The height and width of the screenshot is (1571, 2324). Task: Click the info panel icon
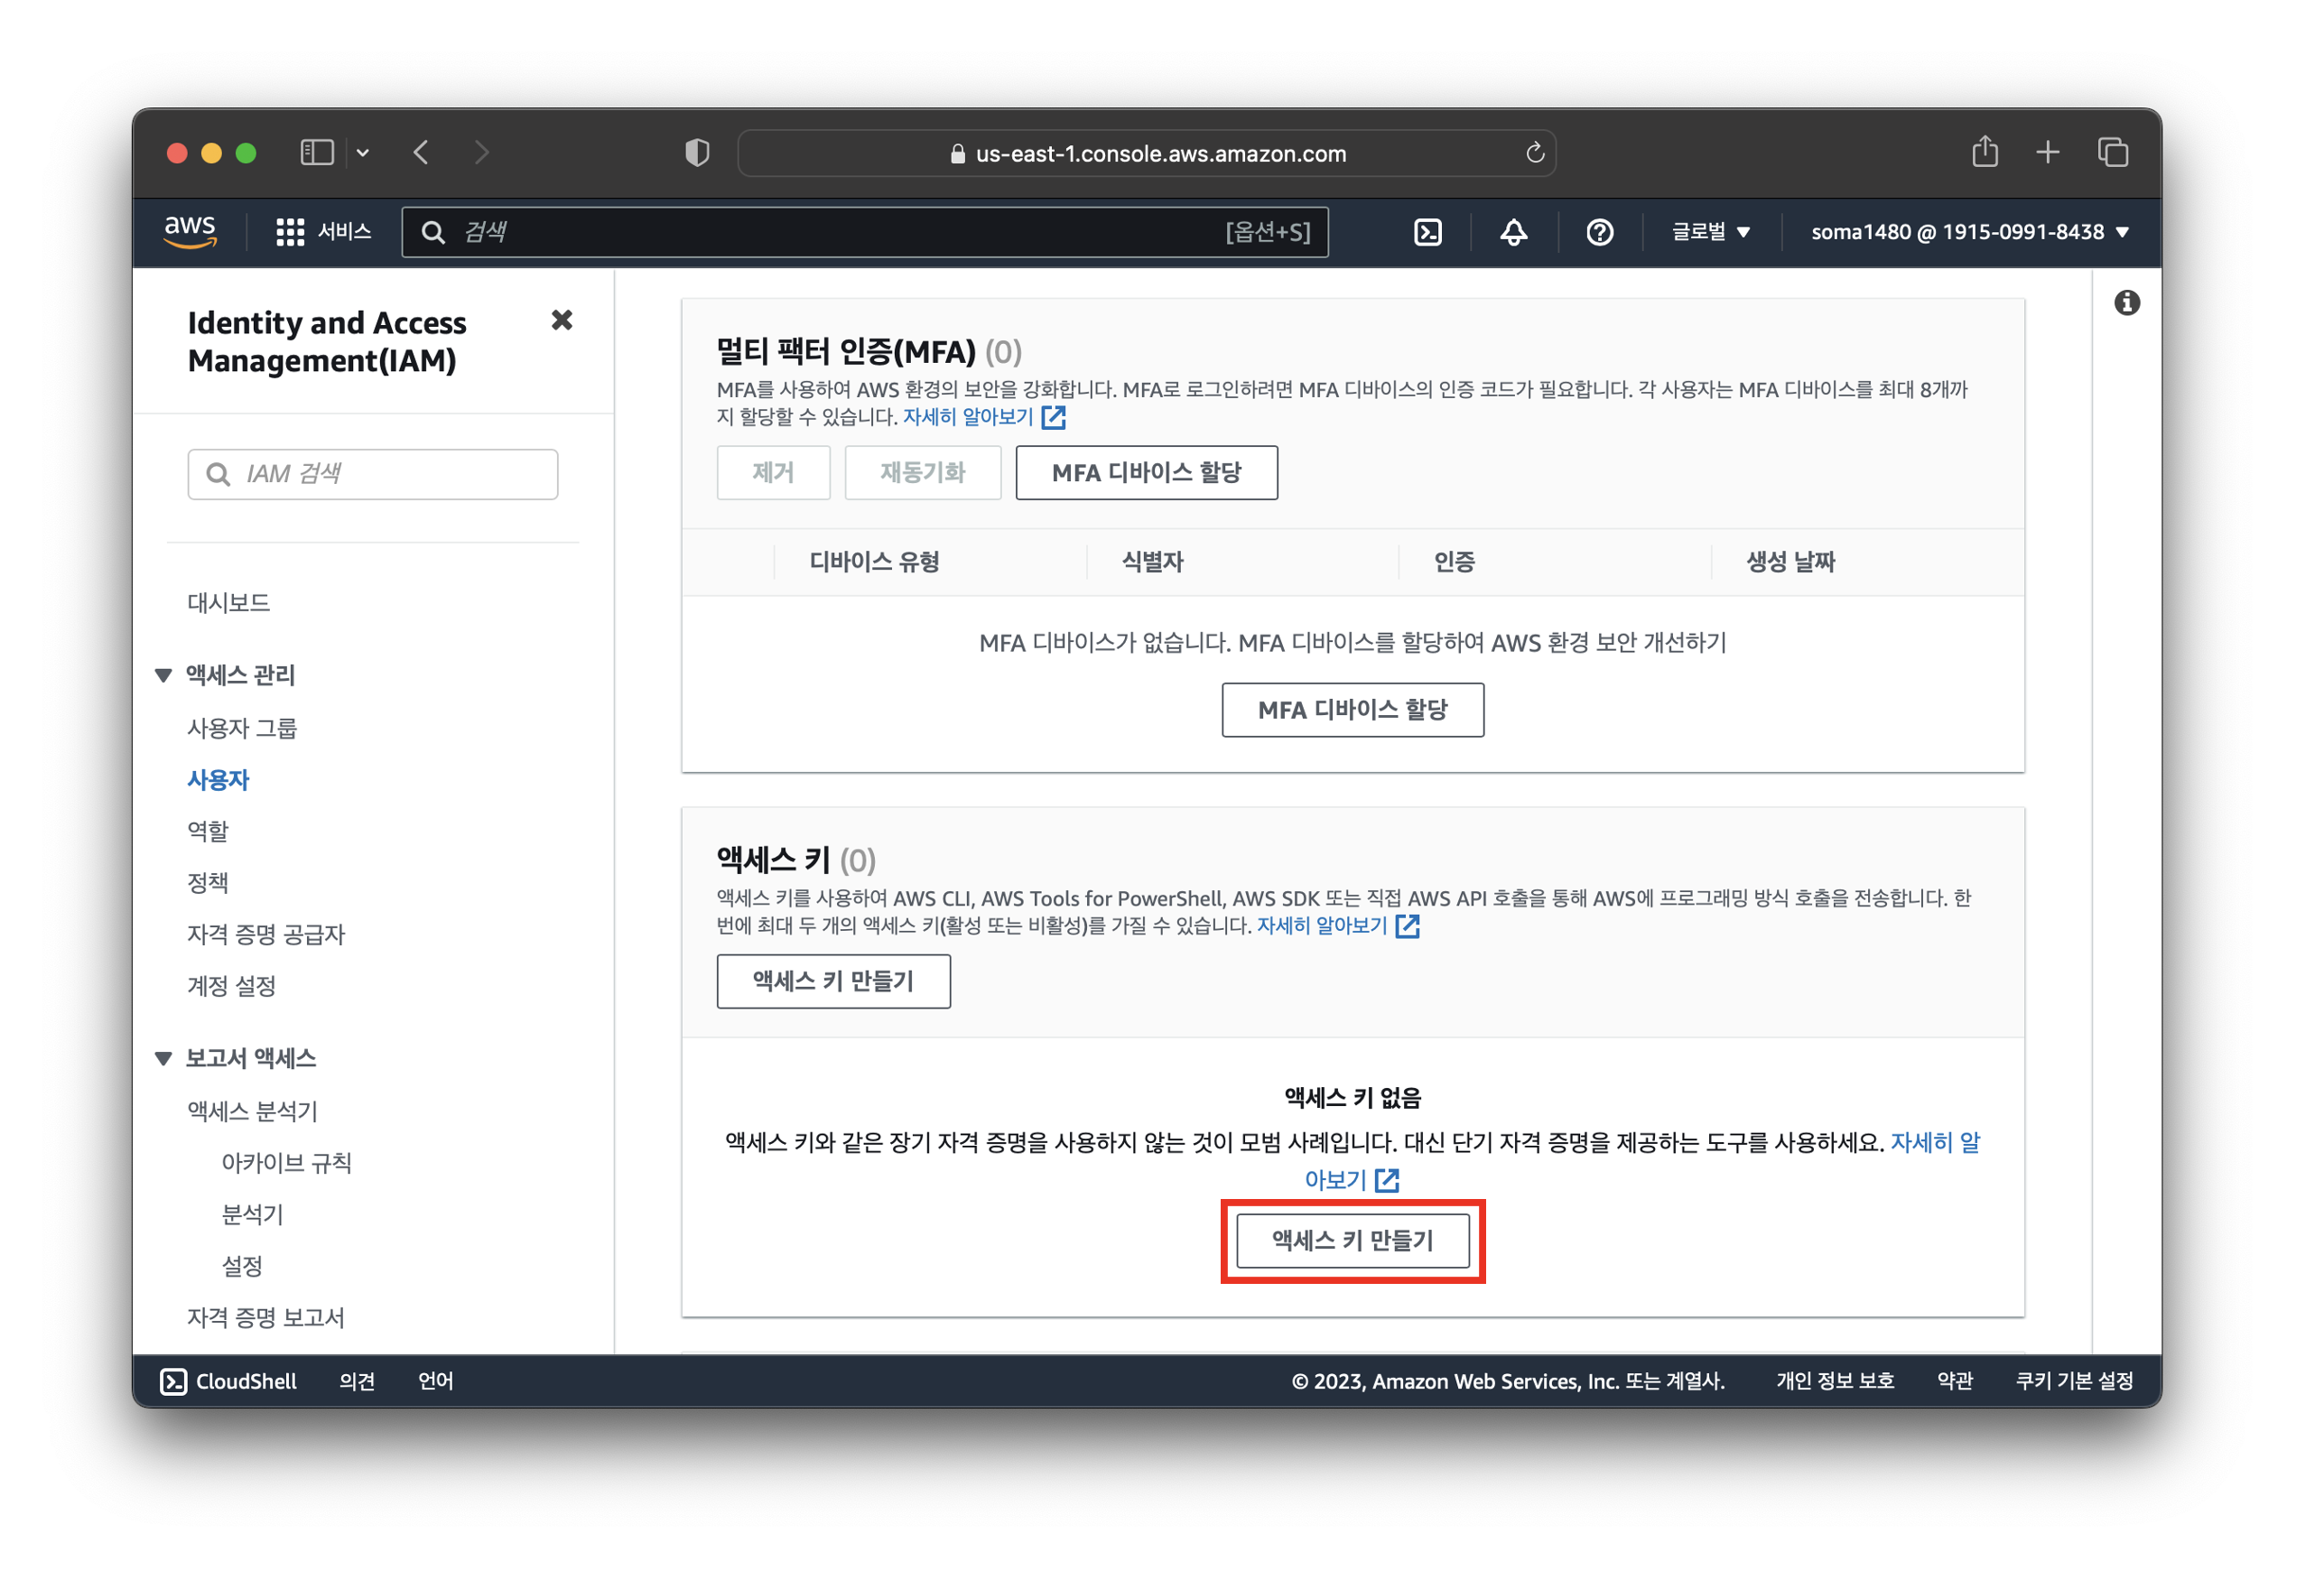2126,303
